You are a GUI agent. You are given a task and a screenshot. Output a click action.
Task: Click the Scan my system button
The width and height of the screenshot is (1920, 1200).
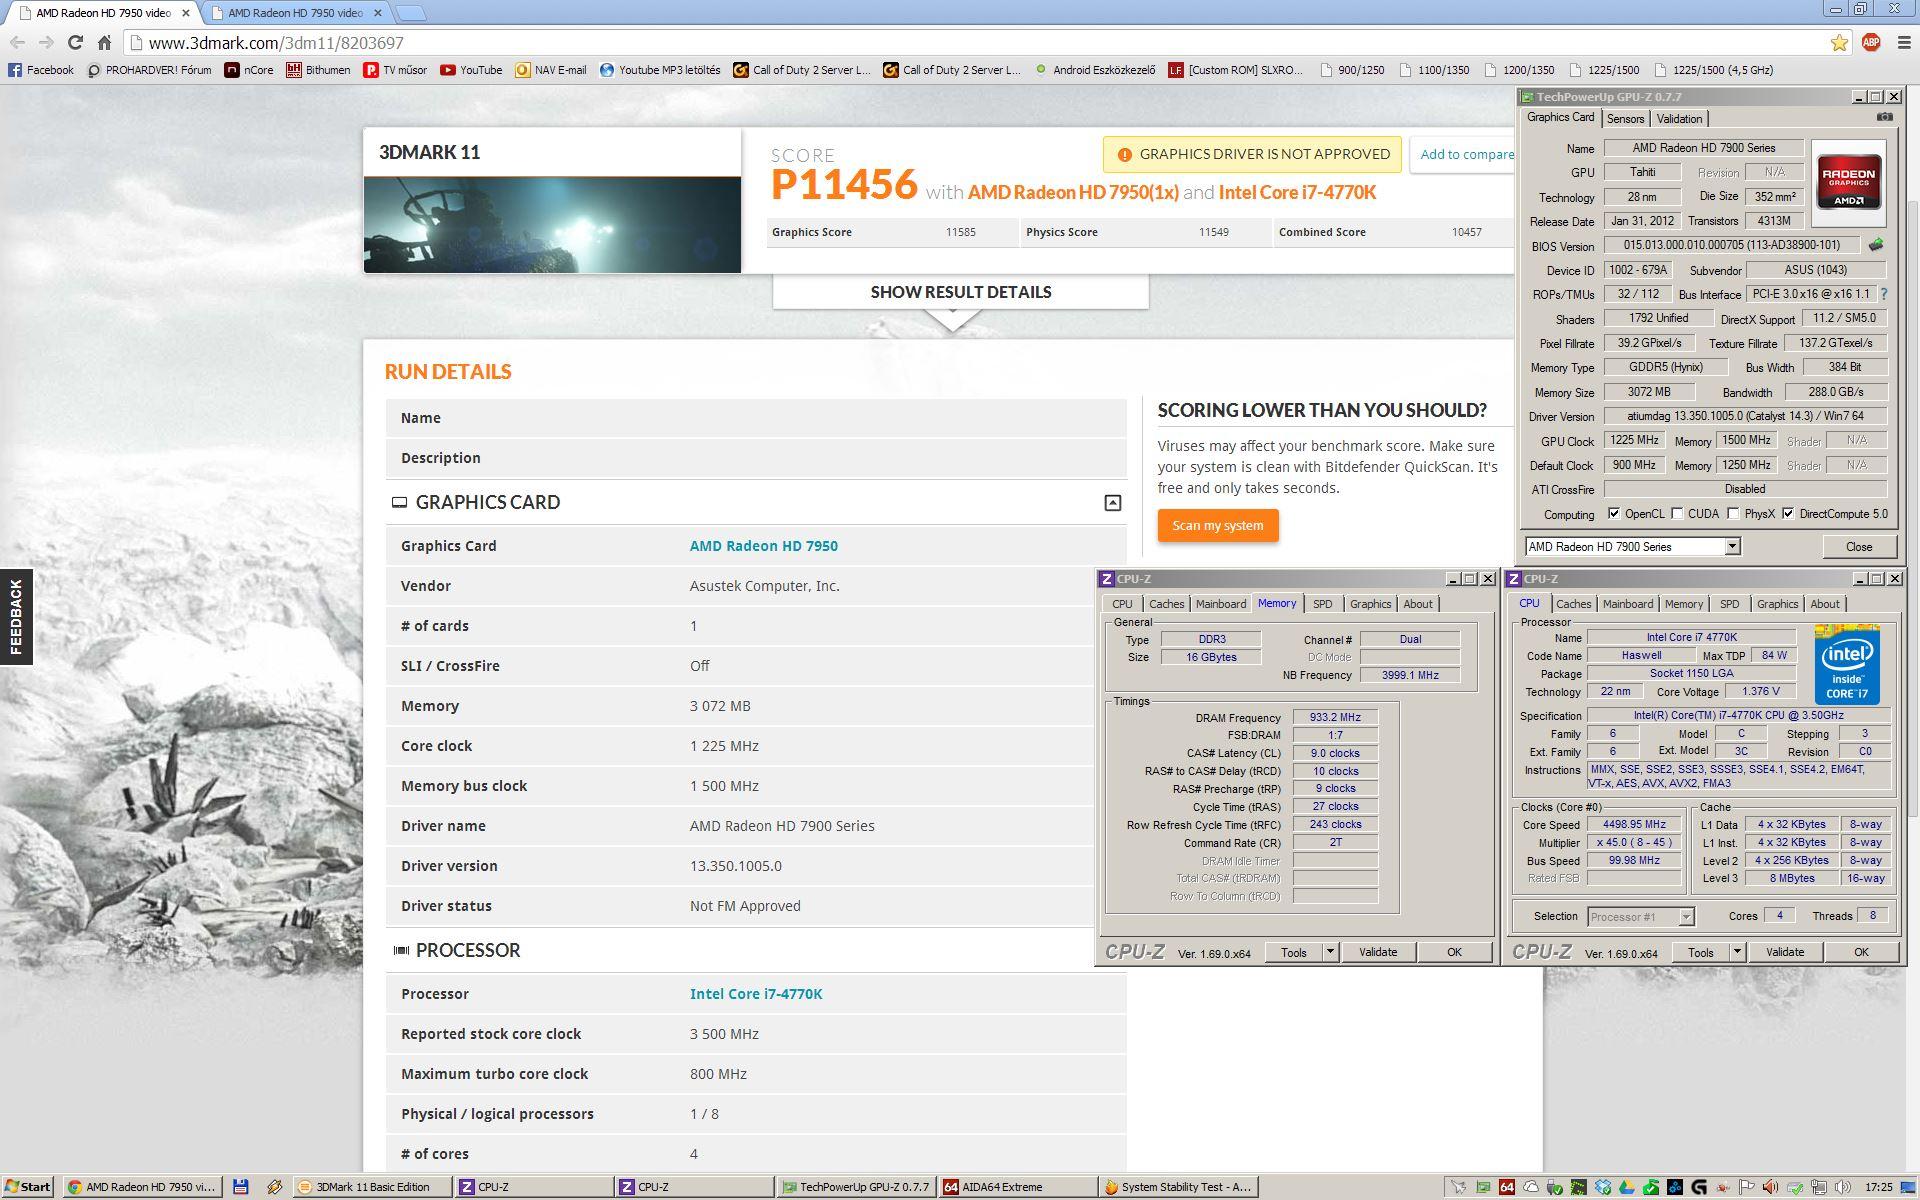tap(1217, 526)
